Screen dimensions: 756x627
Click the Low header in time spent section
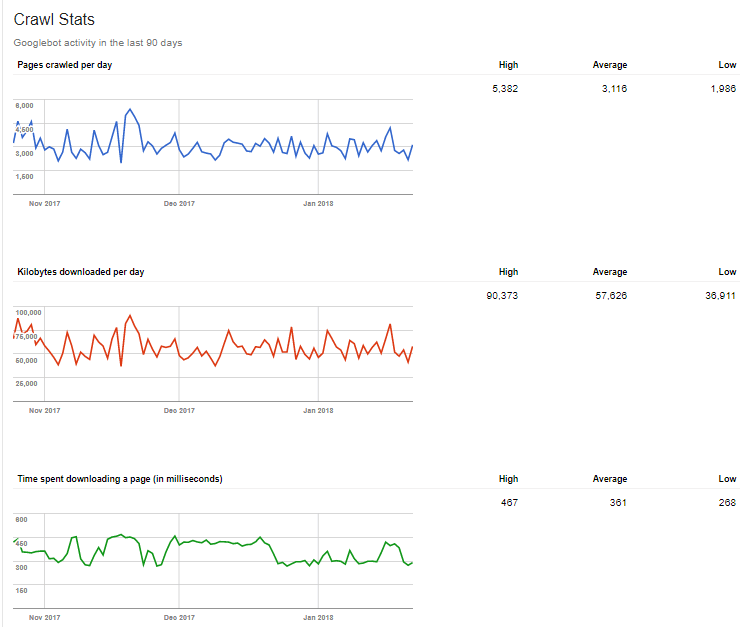(727, 478)
